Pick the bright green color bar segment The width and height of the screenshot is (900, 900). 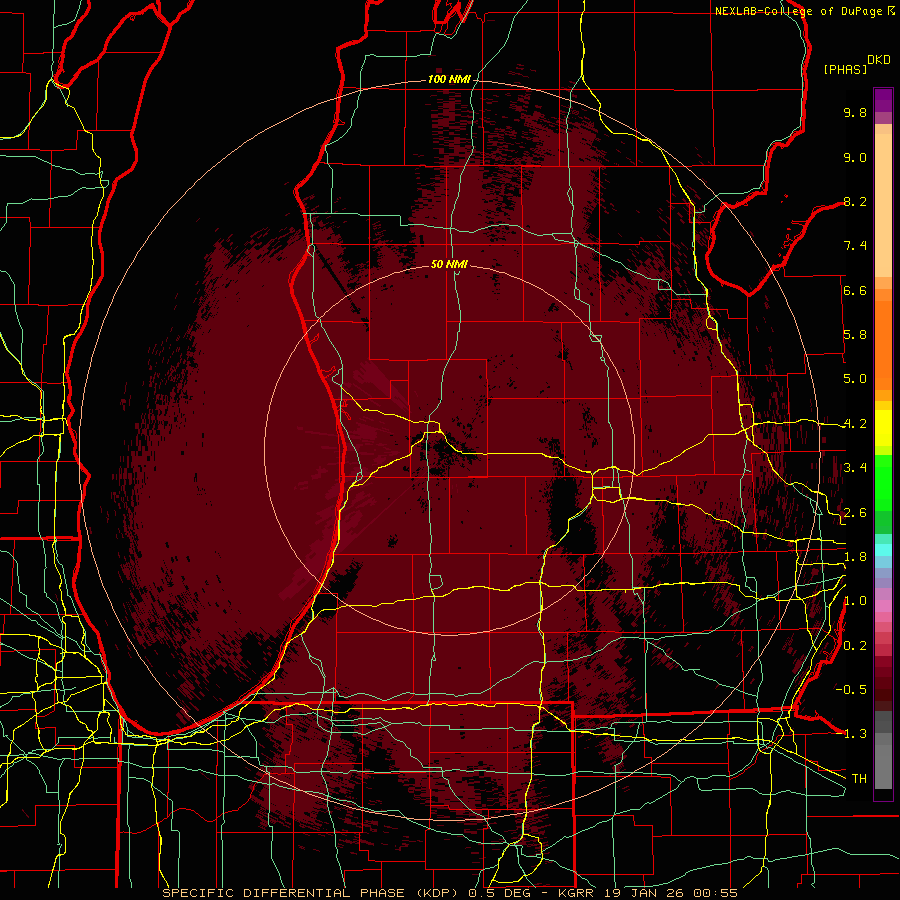coord(883,483)
